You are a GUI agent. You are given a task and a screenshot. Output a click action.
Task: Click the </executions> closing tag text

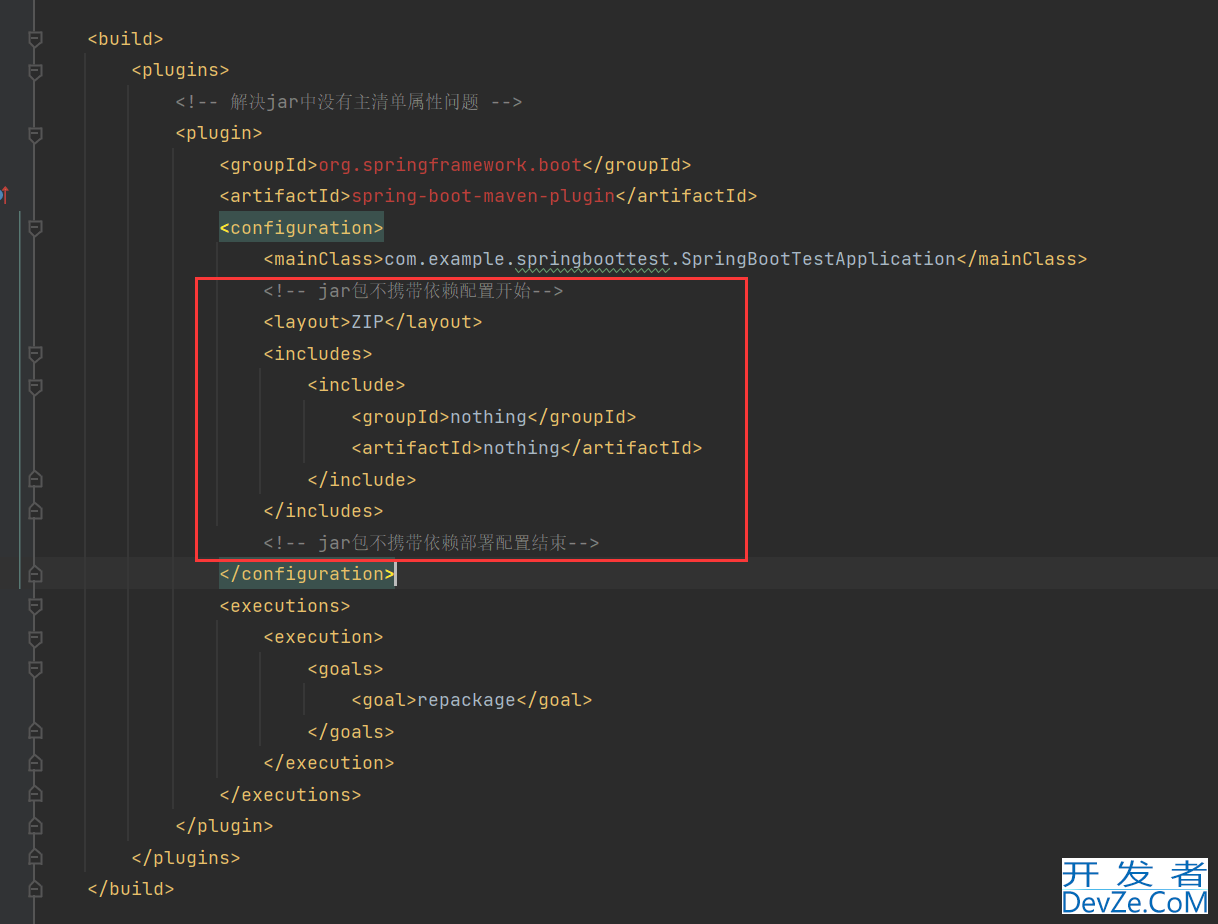click(x=291, y=795)
